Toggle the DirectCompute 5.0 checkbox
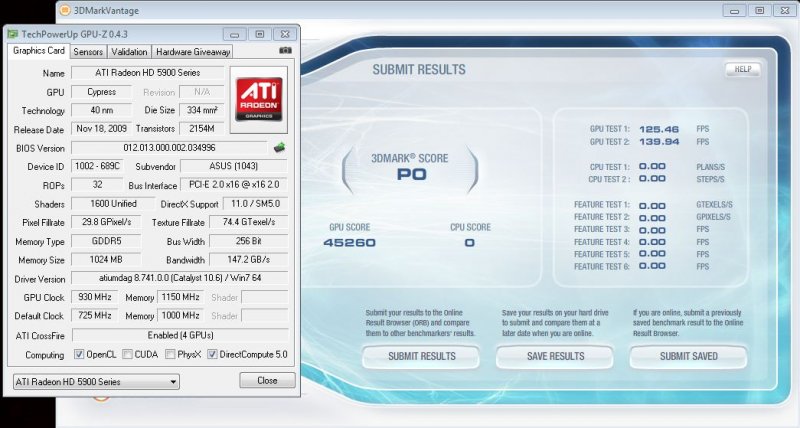This screenshot has width=800, height=428. [x=212, y=354]
